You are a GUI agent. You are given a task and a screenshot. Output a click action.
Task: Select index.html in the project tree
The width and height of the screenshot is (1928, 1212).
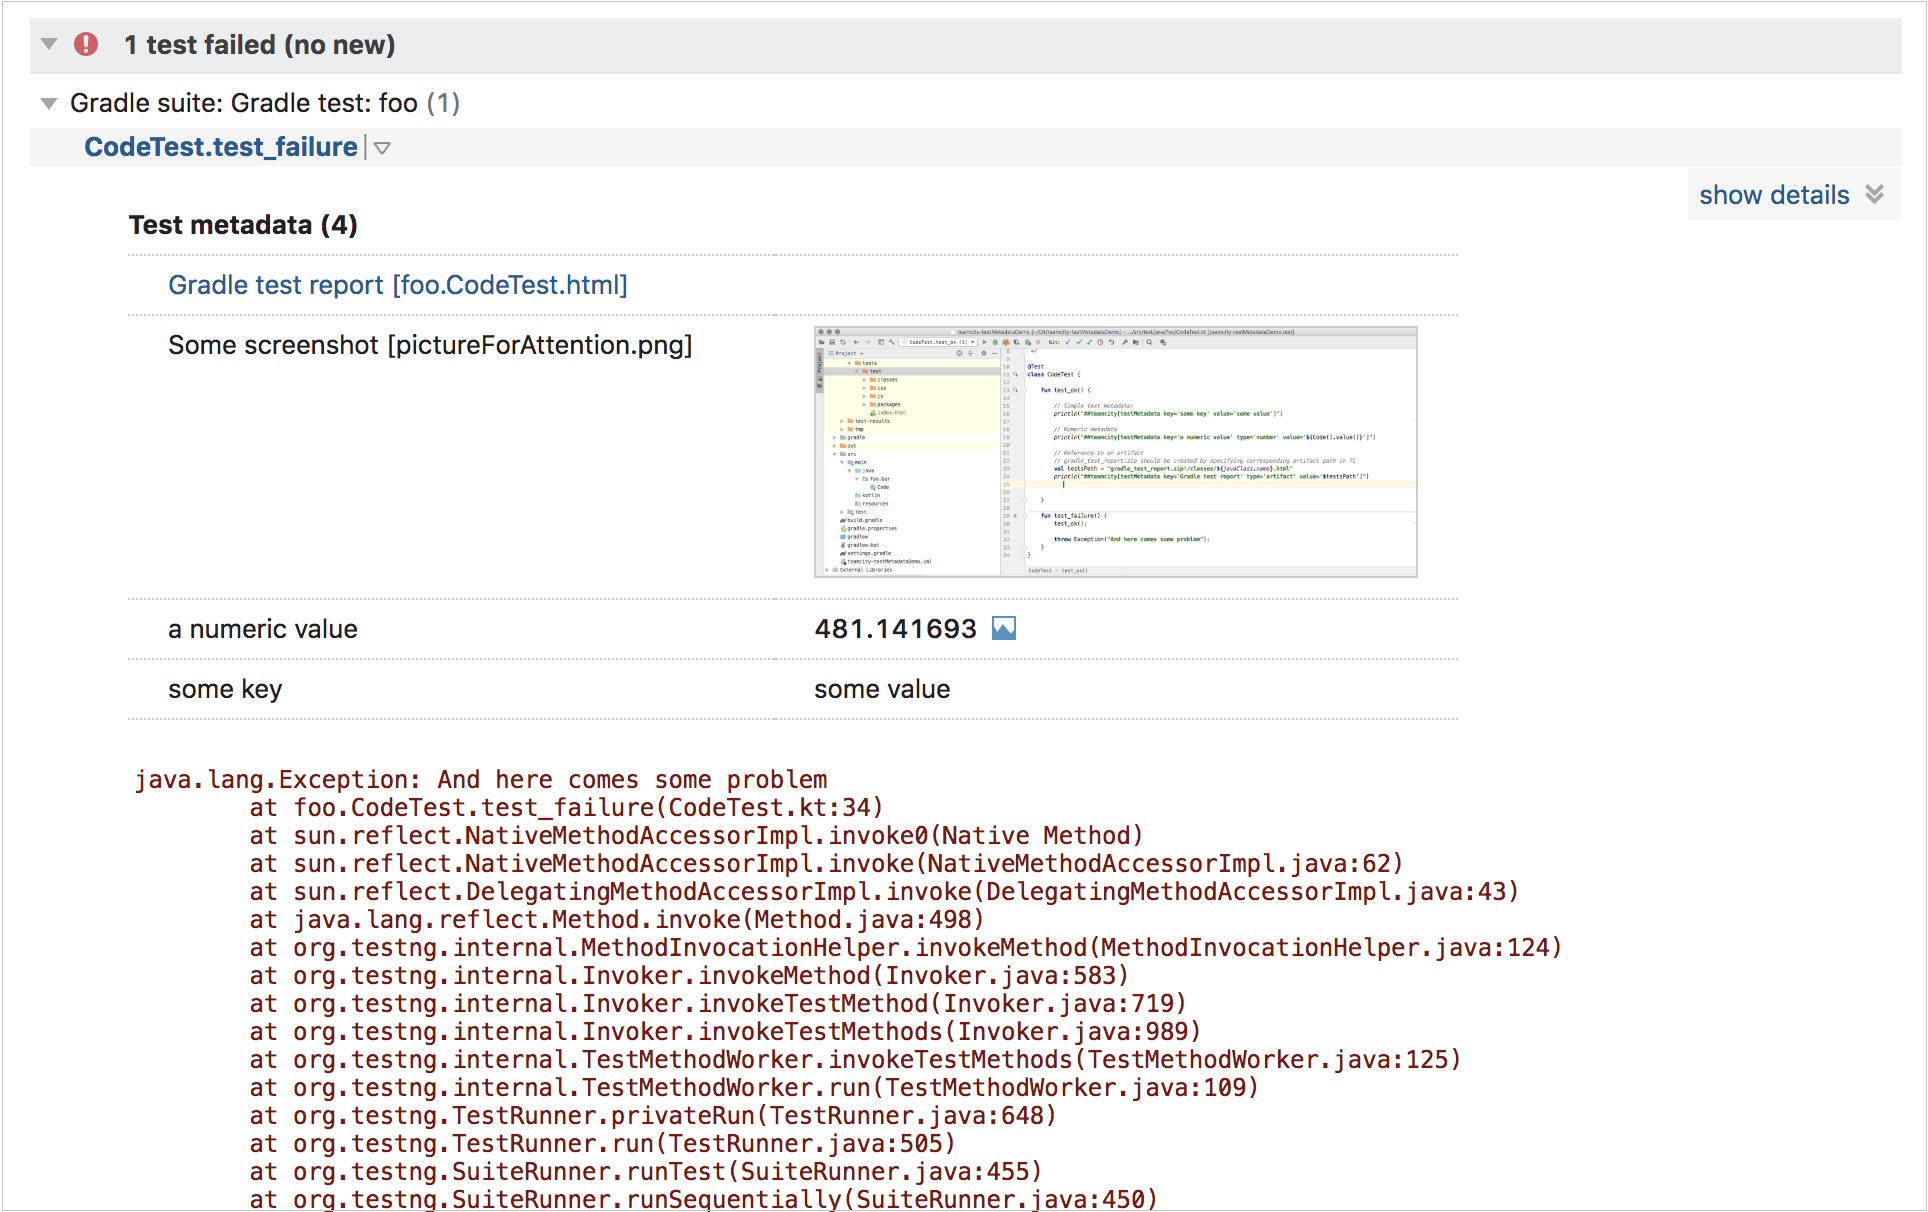[x=892, y=413]
